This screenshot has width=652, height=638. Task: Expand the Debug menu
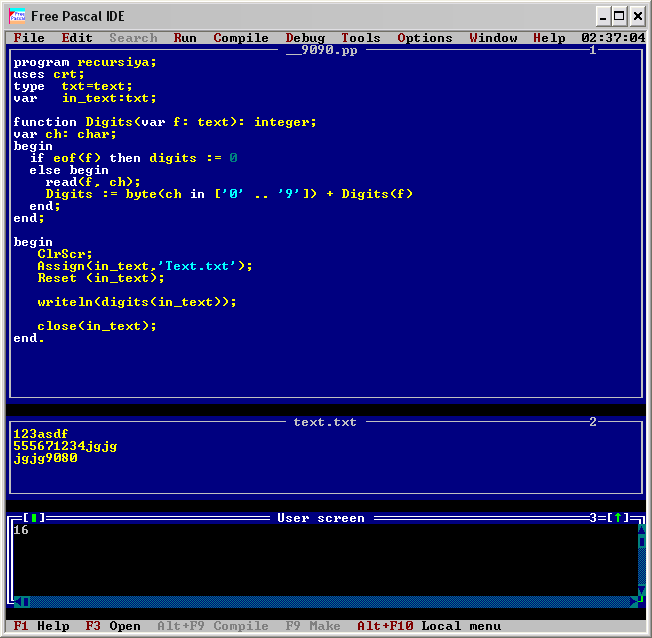coord(305,38)
